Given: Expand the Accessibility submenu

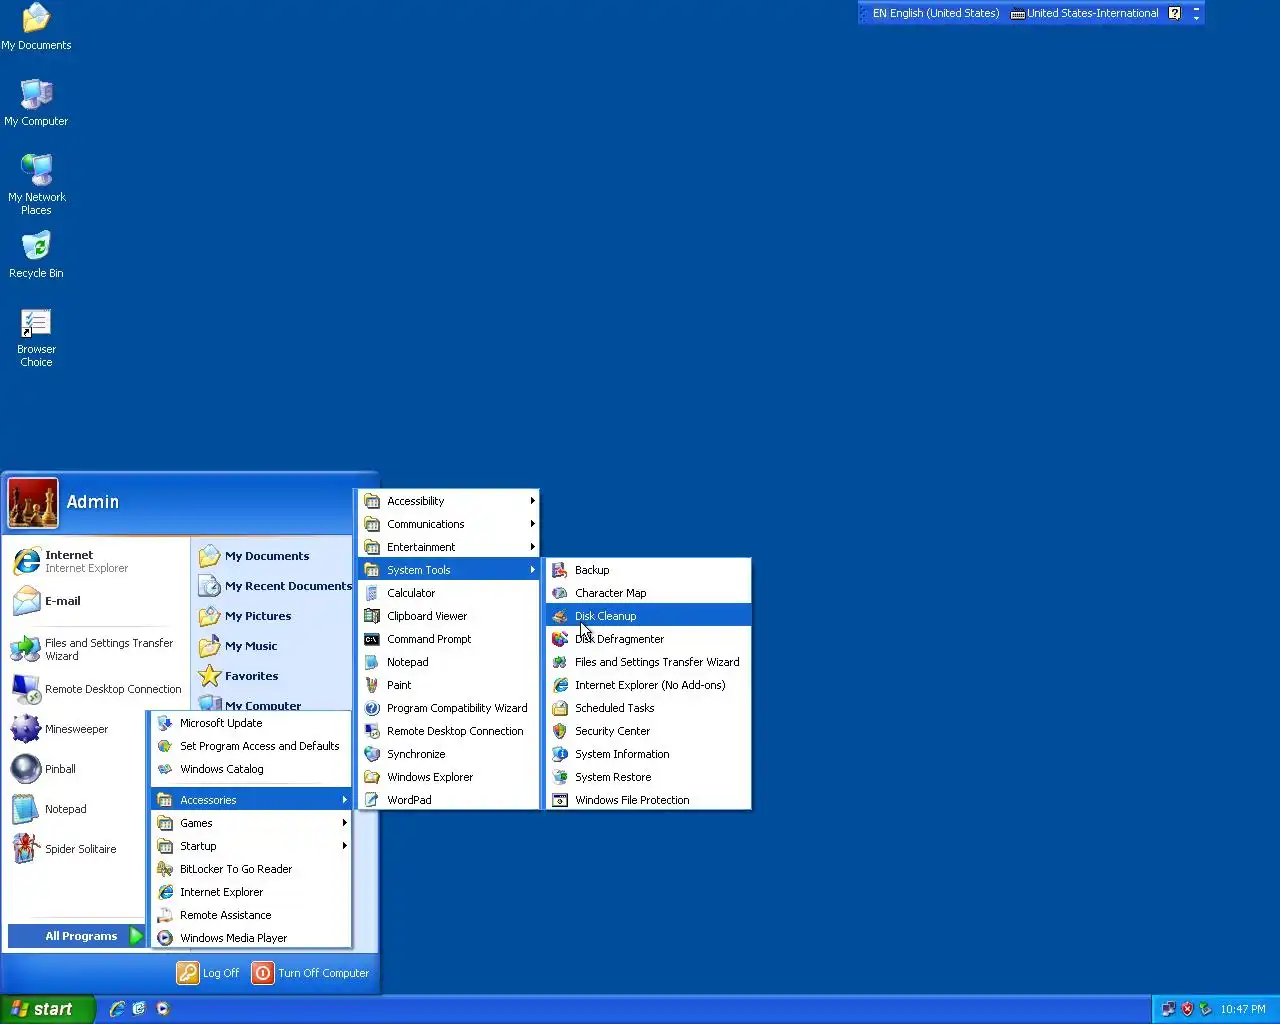Looking at the screenshot, I should [449, 501].
